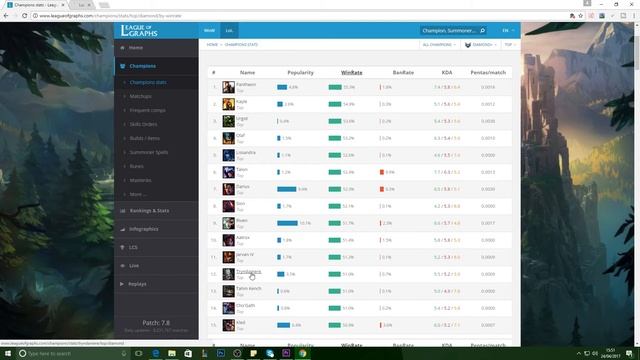The height and width of the screenshot is (360, 640).
Task: Open Urgot's champion portrait
Action: tap(229, 121)
